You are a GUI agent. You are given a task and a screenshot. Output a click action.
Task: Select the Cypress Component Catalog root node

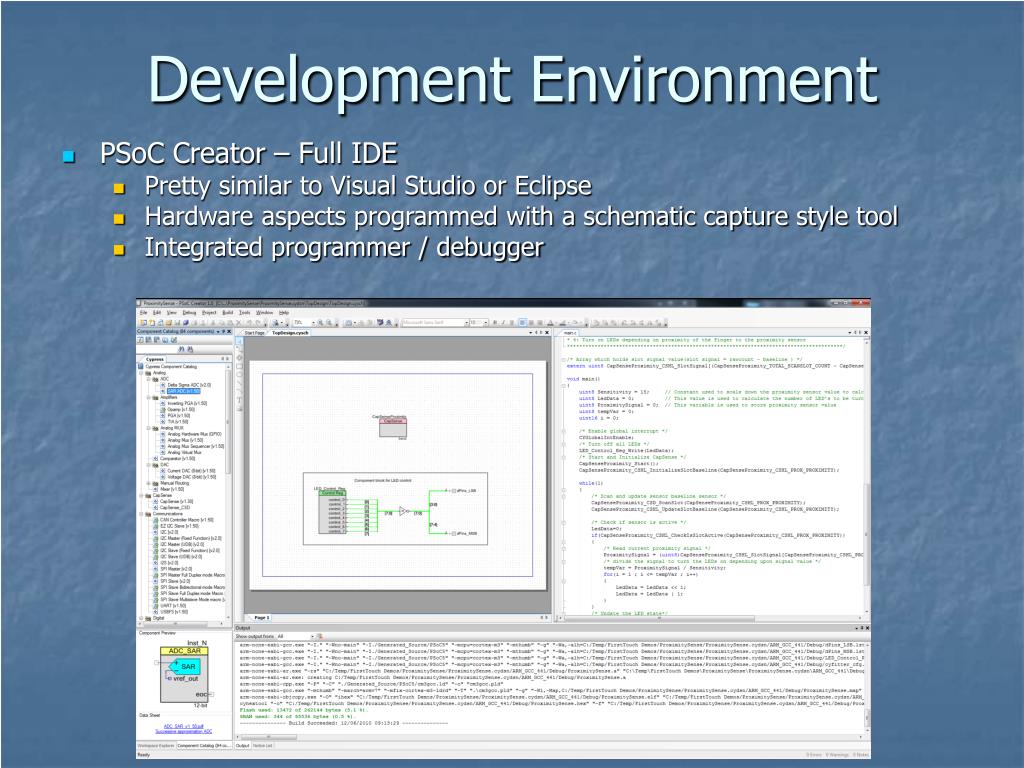(170, 366)
